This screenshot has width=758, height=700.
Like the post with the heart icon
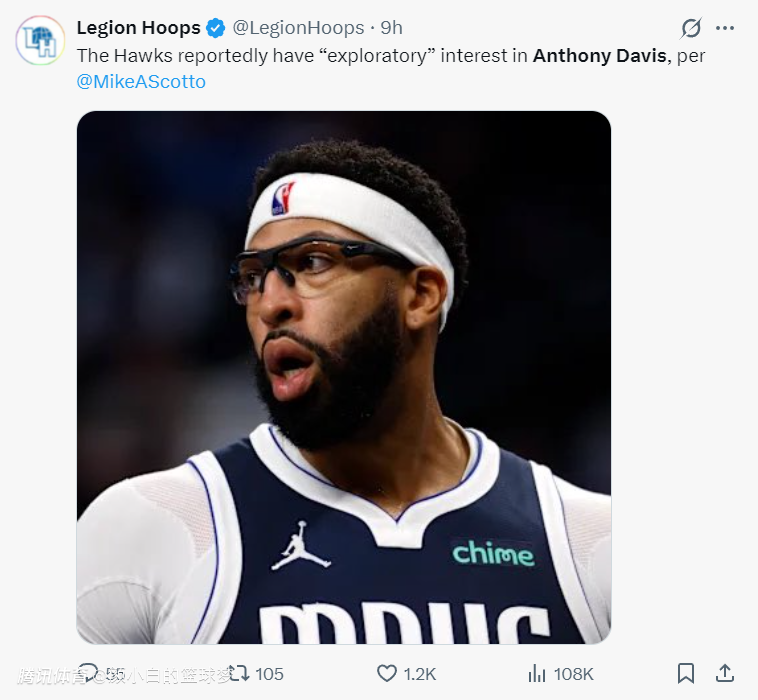[387, 673]
